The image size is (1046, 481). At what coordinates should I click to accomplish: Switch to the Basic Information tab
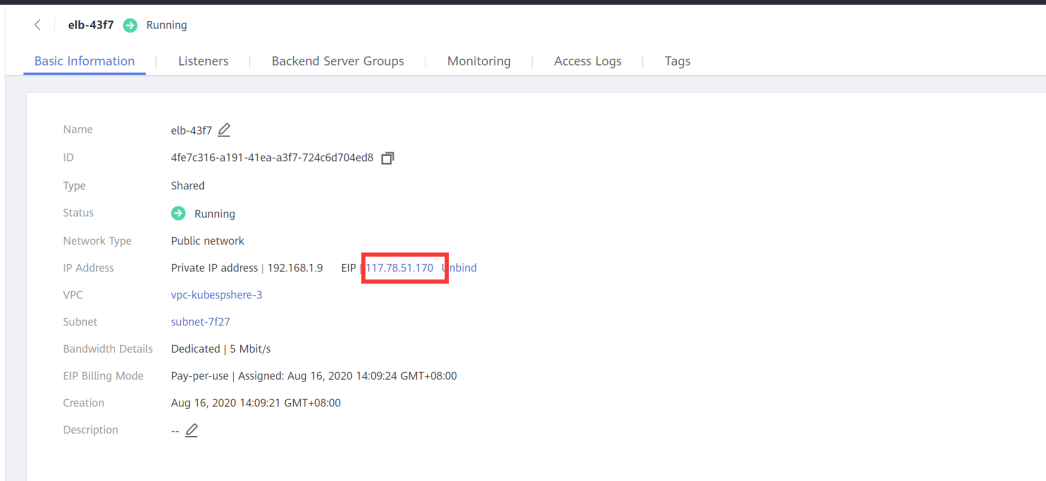[x=84, y=61]
